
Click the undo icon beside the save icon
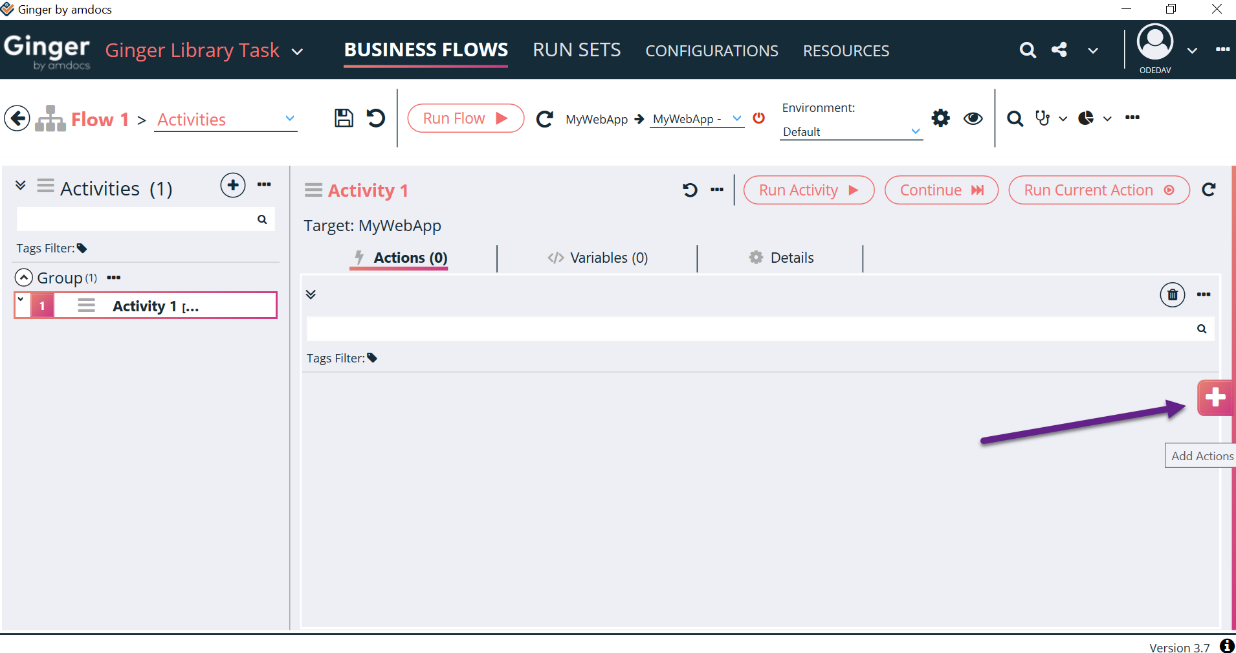(375, 118)
